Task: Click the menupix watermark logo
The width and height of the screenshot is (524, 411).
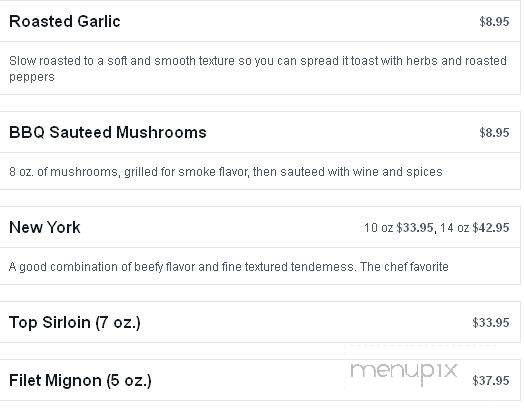Action: click(404, 372)
